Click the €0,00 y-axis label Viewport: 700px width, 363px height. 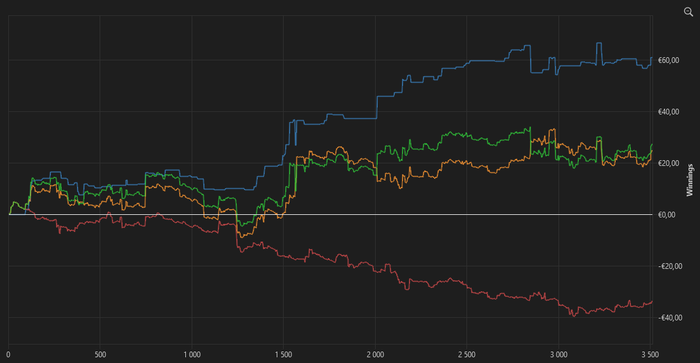click(x=667, y=215)
